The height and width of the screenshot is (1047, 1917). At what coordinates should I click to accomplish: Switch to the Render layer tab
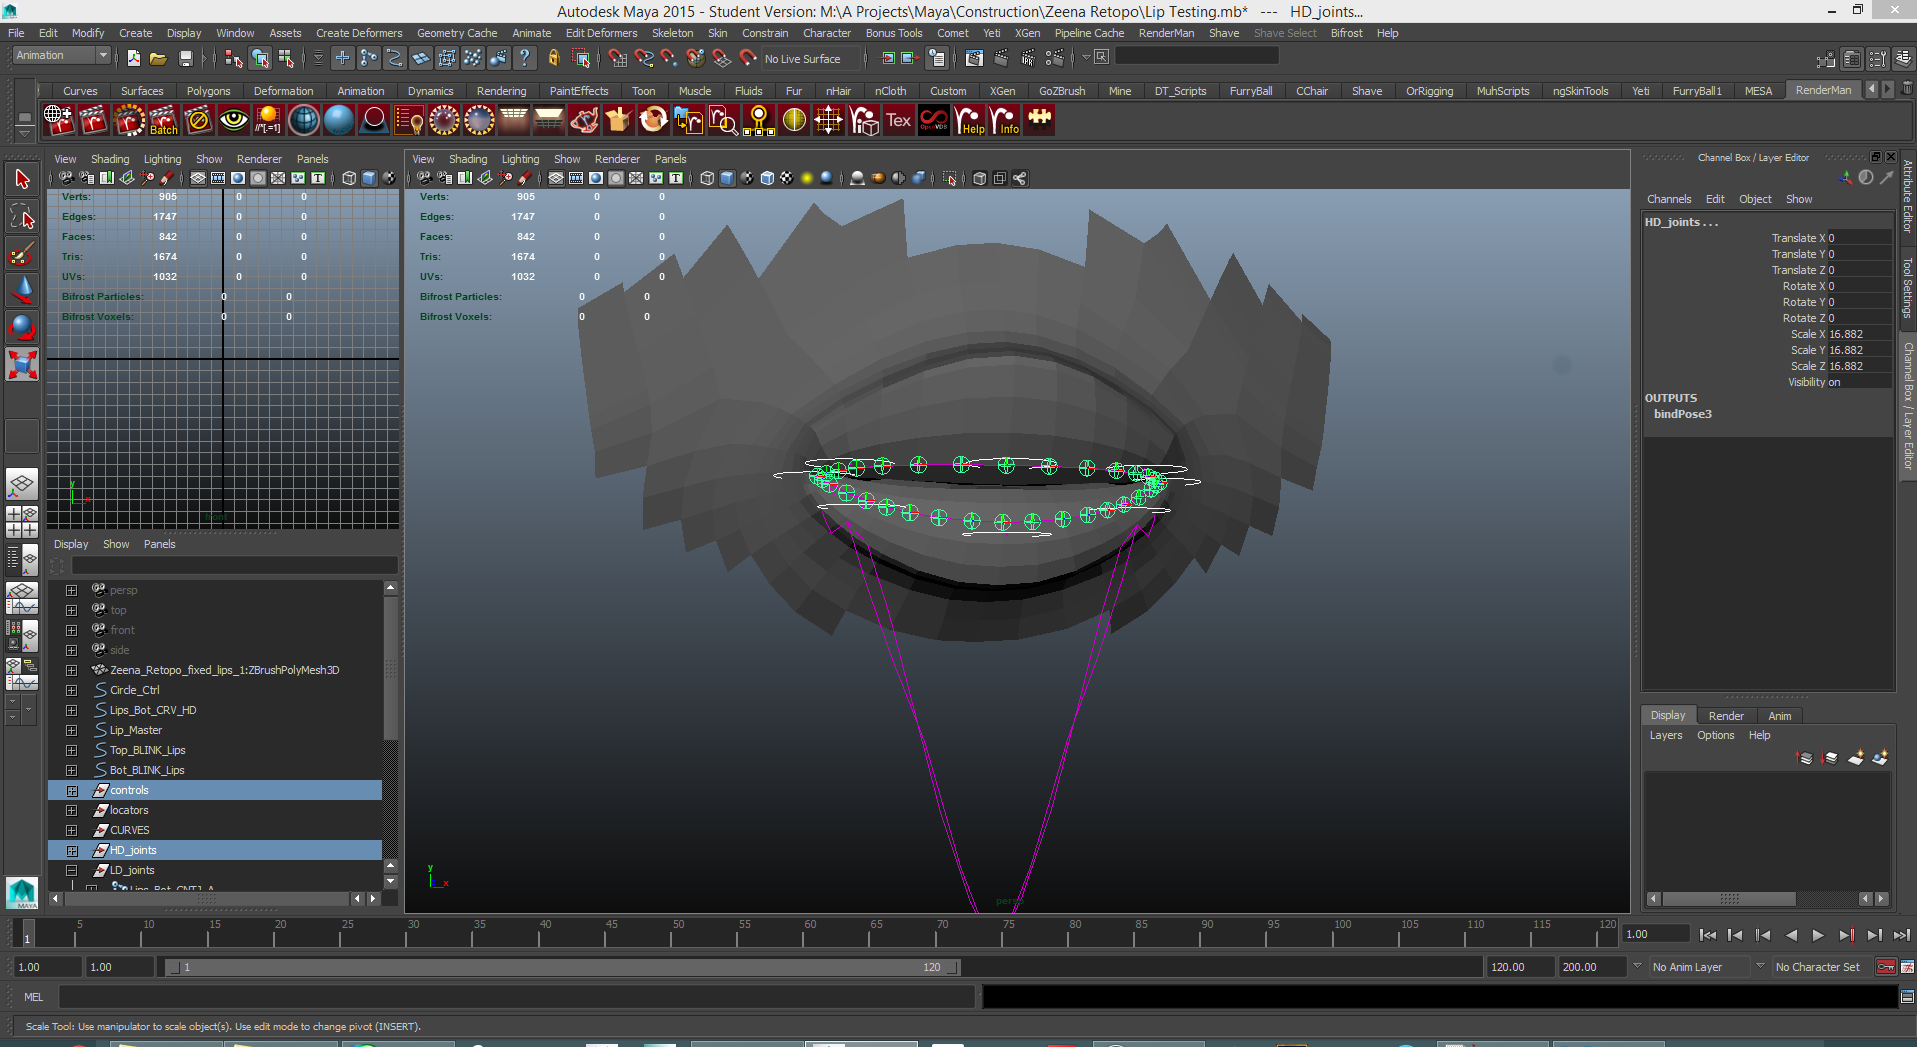click(1725, 716)
